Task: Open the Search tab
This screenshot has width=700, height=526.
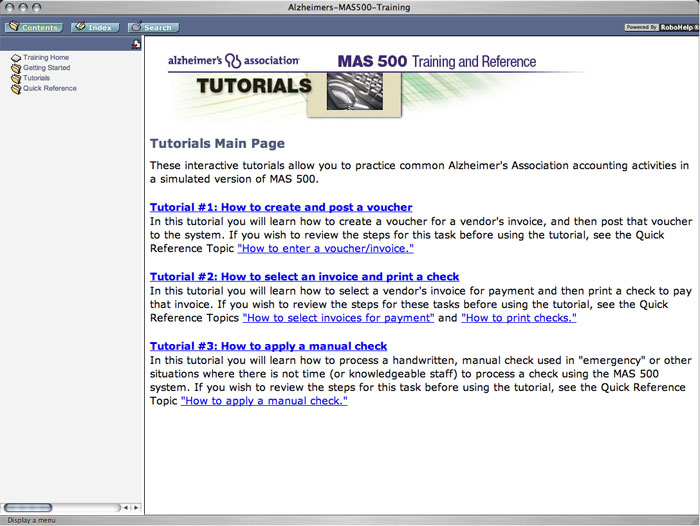Action: (152, 27)
